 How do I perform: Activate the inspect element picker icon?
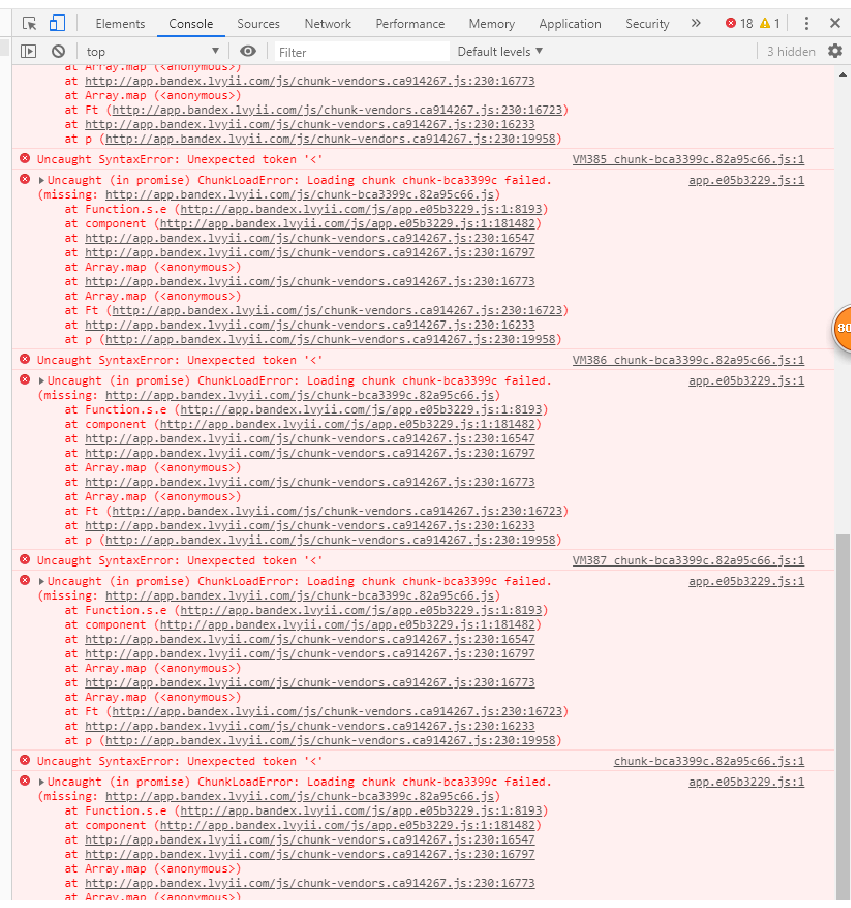click(29, 23)
